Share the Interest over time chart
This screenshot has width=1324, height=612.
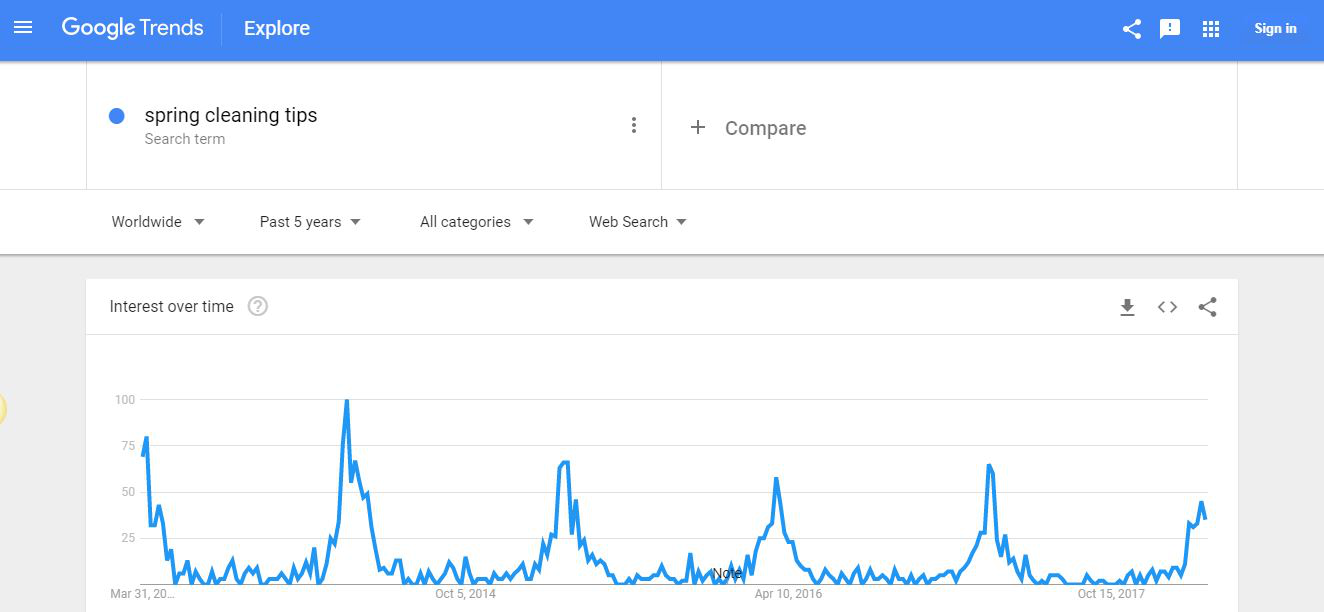pos(1207,307)
